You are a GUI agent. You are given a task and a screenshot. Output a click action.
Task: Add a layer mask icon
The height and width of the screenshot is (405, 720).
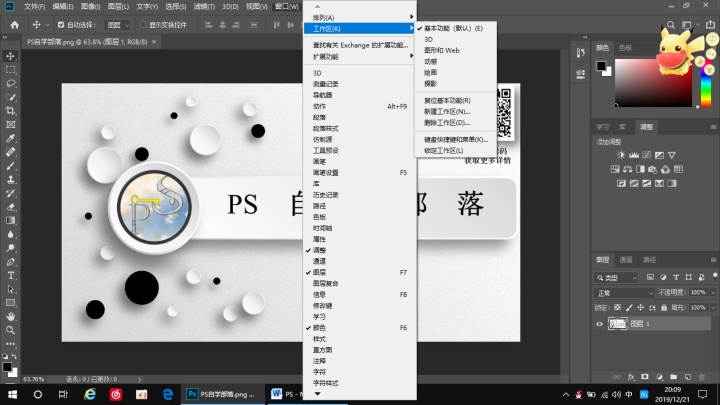645,377
